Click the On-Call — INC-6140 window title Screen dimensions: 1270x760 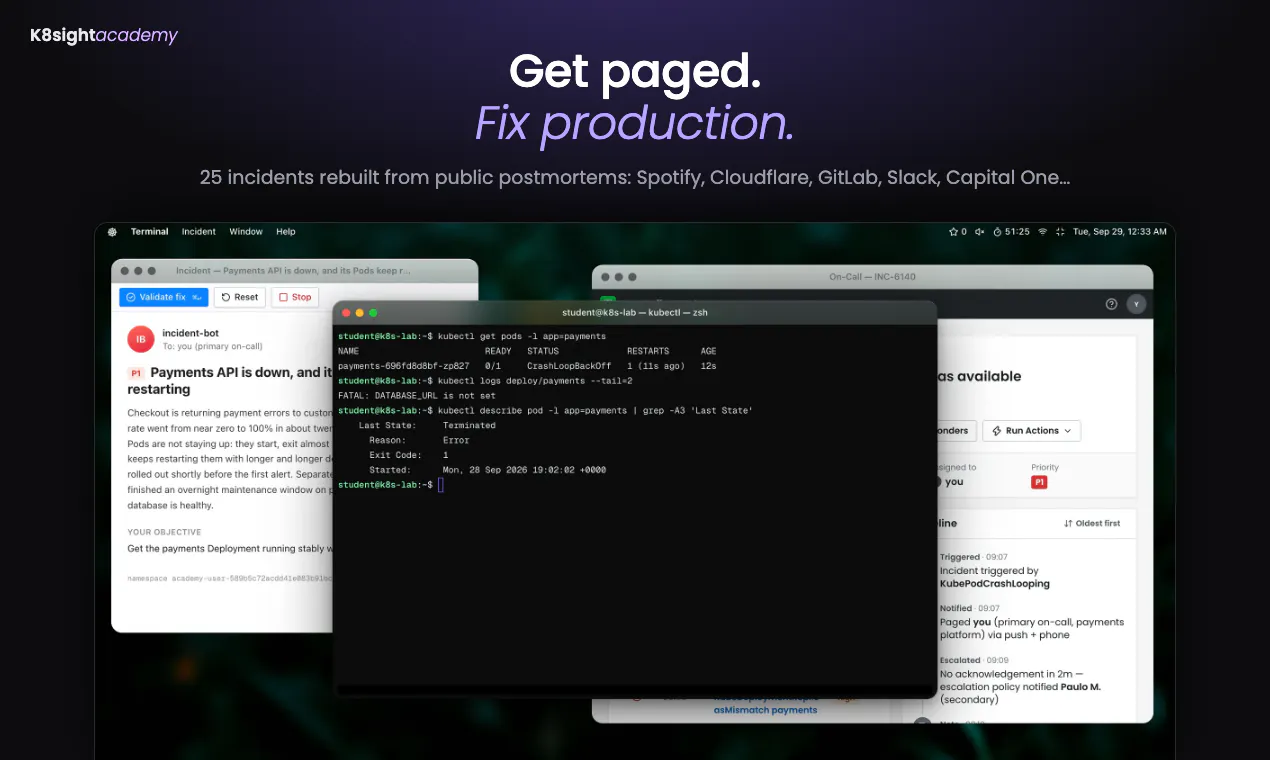click(872, 277)
